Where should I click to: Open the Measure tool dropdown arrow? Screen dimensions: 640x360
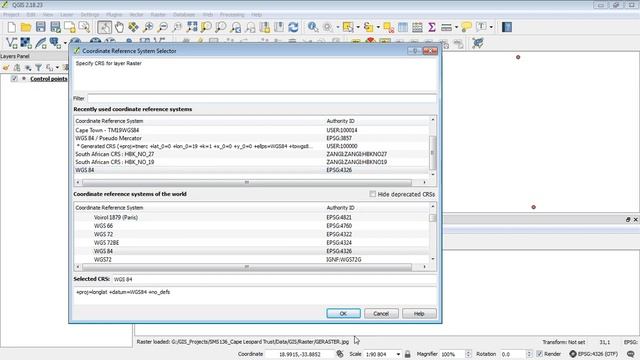pyautogui.click(x=456, y=27)
